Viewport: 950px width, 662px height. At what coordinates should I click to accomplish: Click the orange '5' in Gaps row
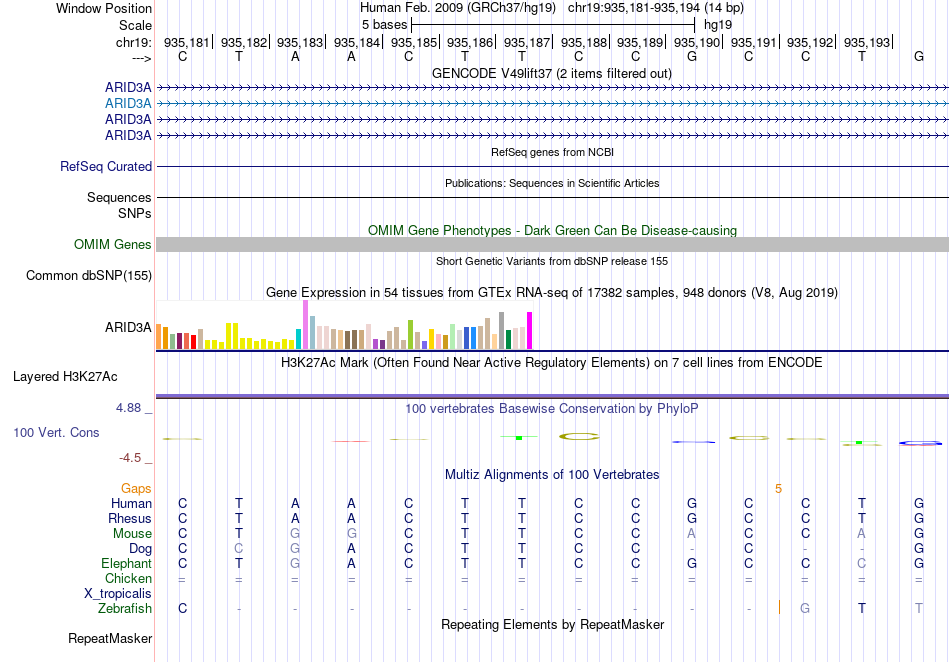coord(779,489)
